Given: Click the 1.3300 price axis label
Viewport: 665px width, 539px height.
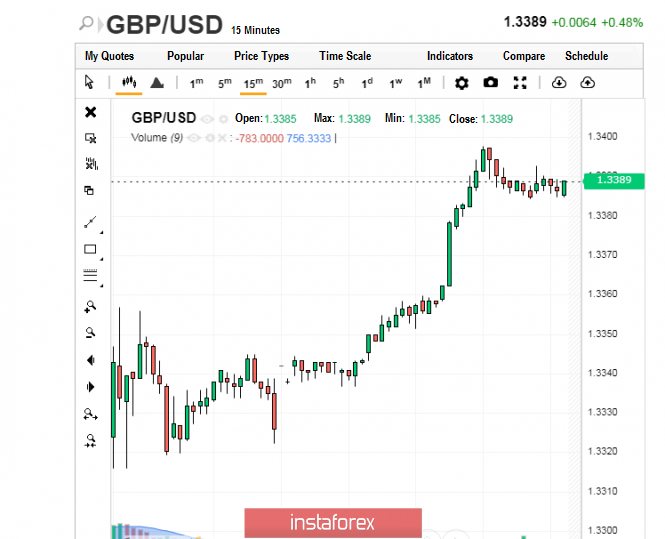Looking at the screenshot, I should 602,530.
